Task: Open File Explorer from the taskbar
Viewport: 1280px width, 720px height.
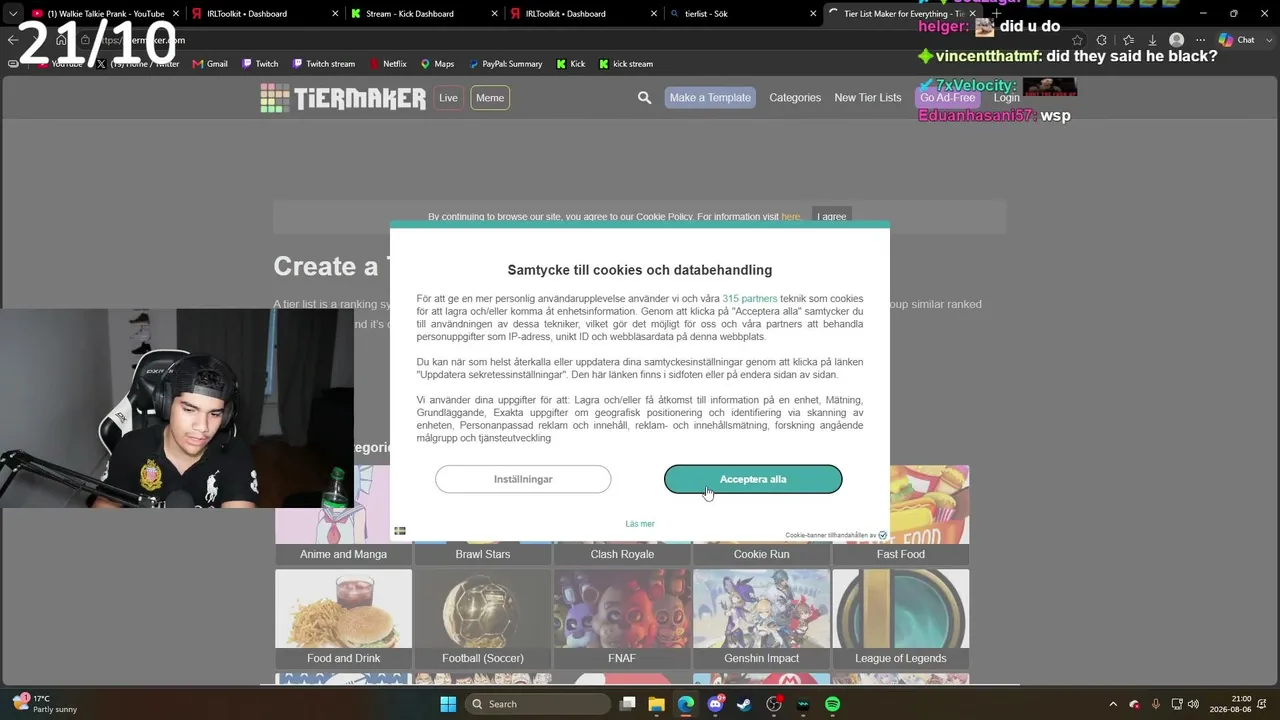Action: coord(657,704)
